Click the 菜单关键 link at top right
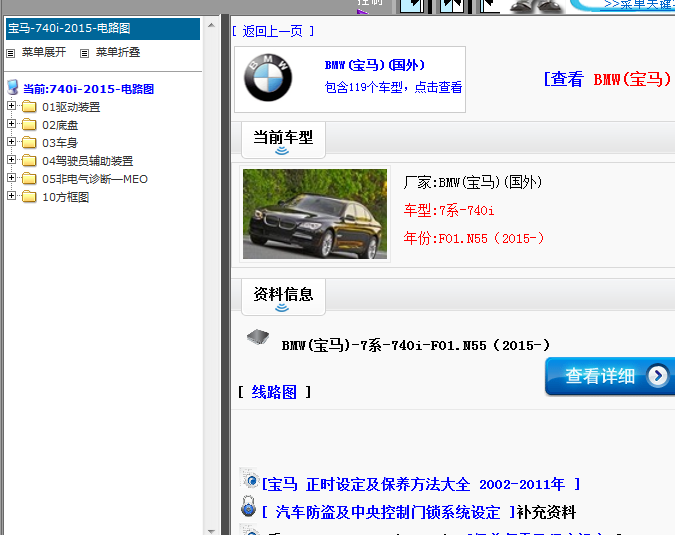Image resolution: width=675 pixels, height=535 pixels. pos(639,4)
